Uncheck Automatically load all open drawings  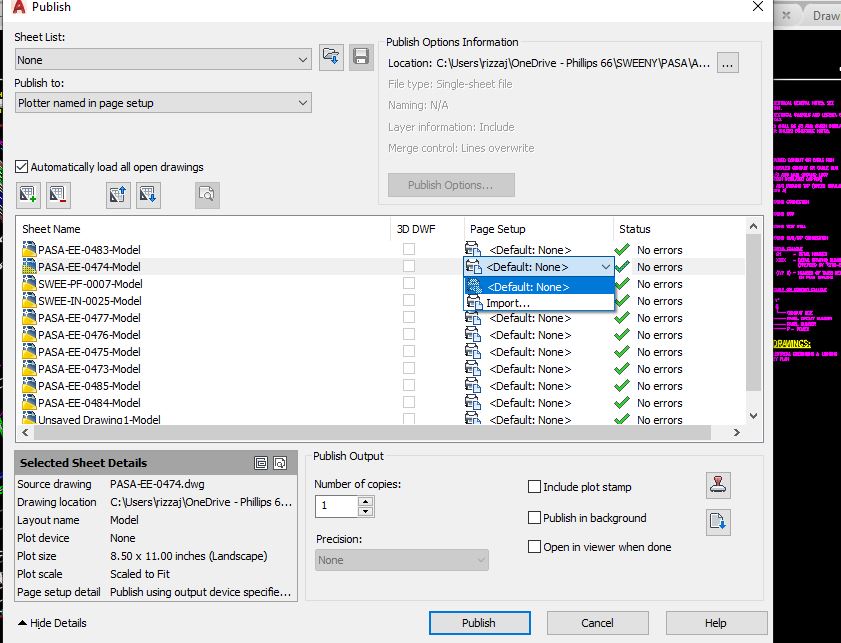[x=22, y=167]
